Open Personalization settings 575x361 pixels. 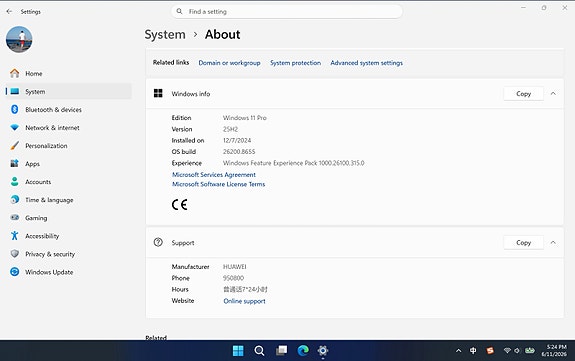point(69,146)
